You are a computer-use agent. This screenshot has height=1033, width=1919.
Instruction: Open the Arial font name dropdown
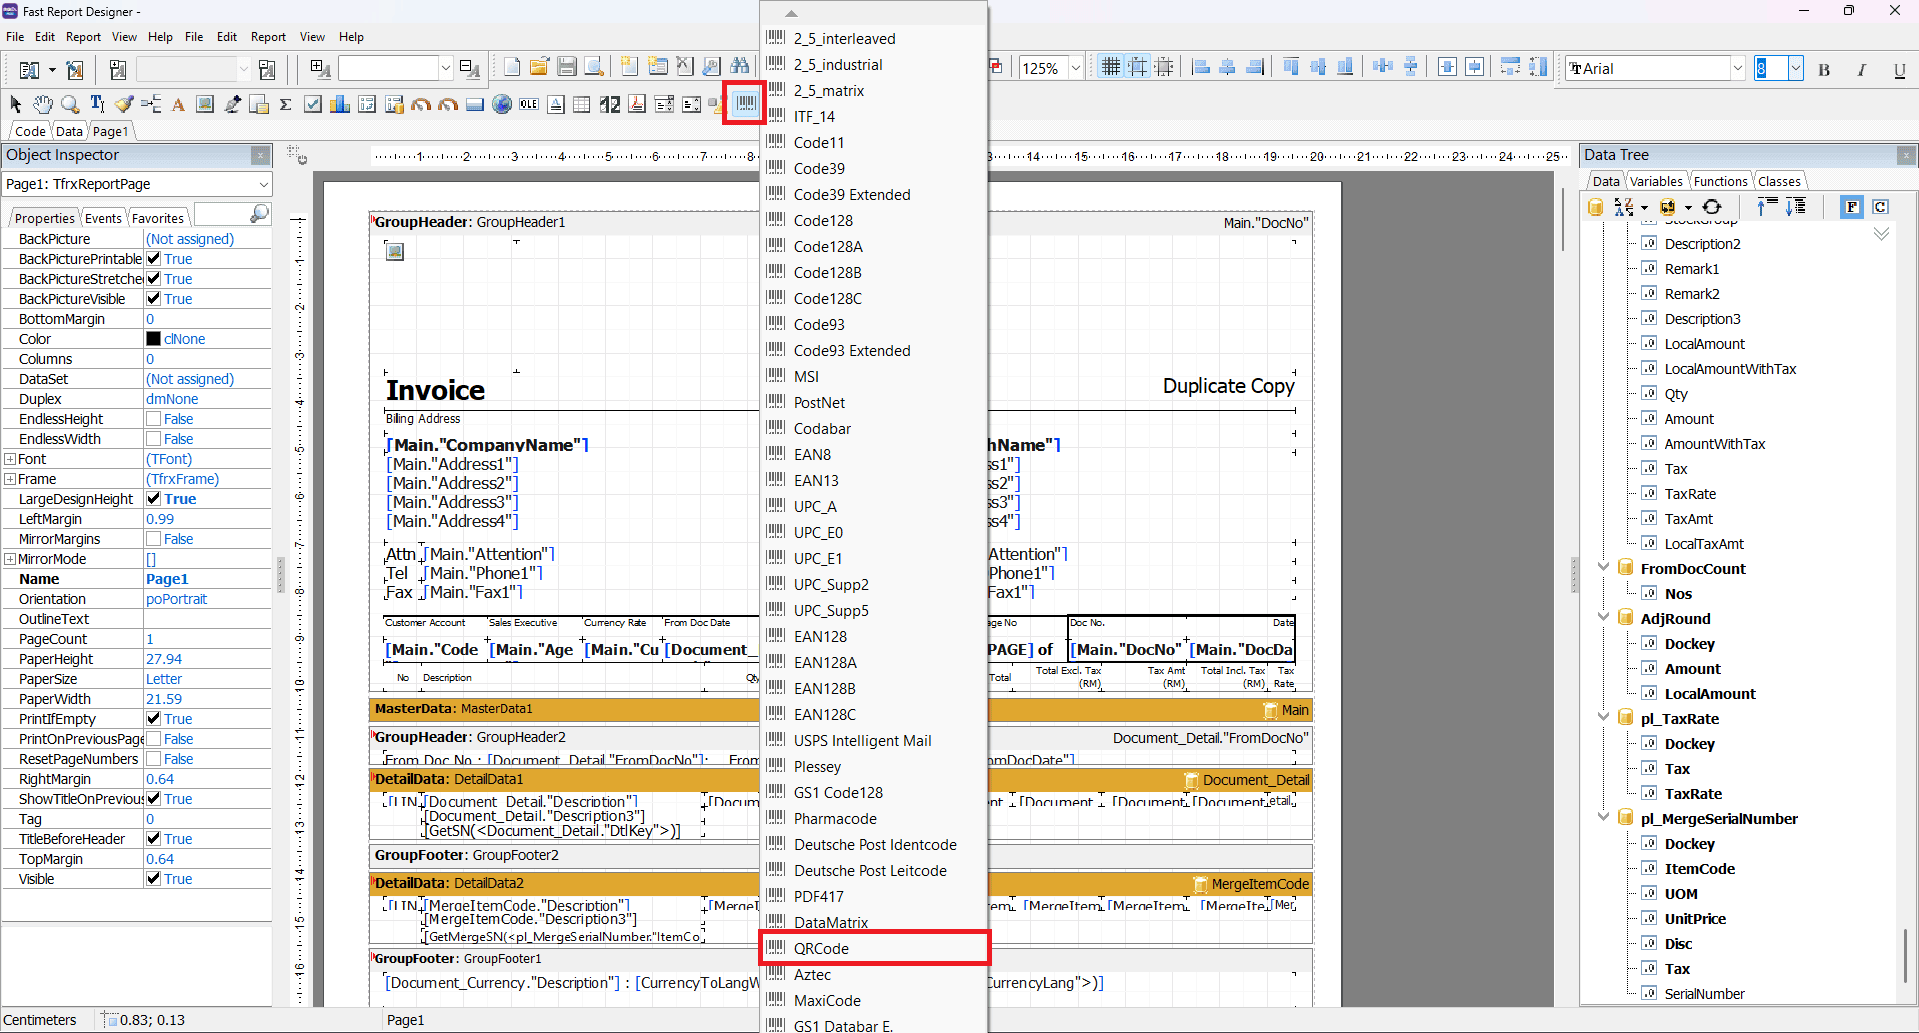point(1737,68)
